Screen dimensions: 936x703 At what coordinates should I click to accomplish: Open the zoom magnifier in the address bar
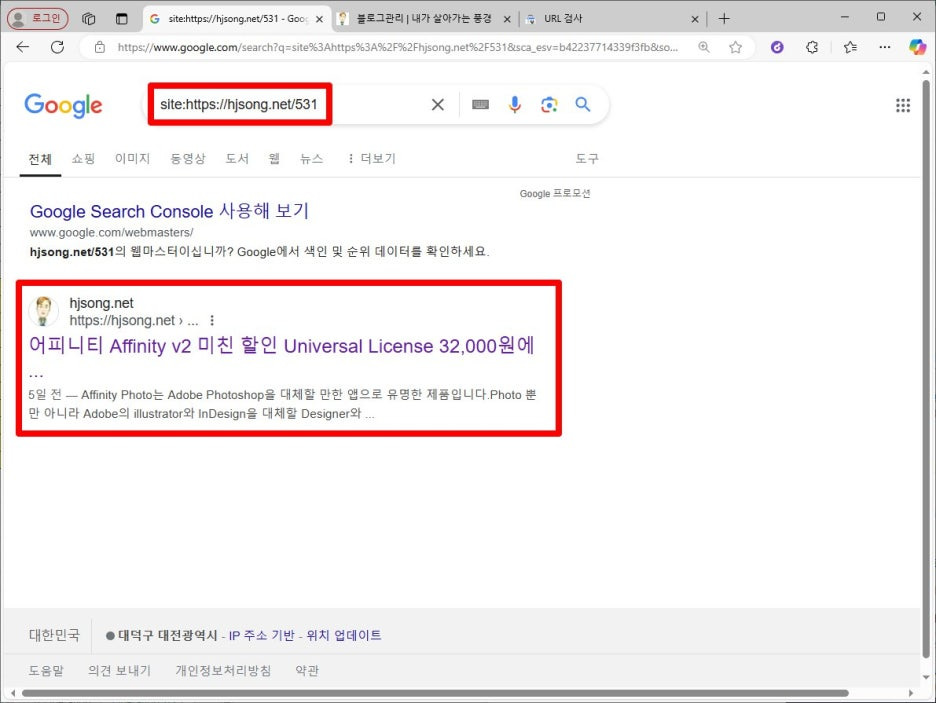(704, 47)
